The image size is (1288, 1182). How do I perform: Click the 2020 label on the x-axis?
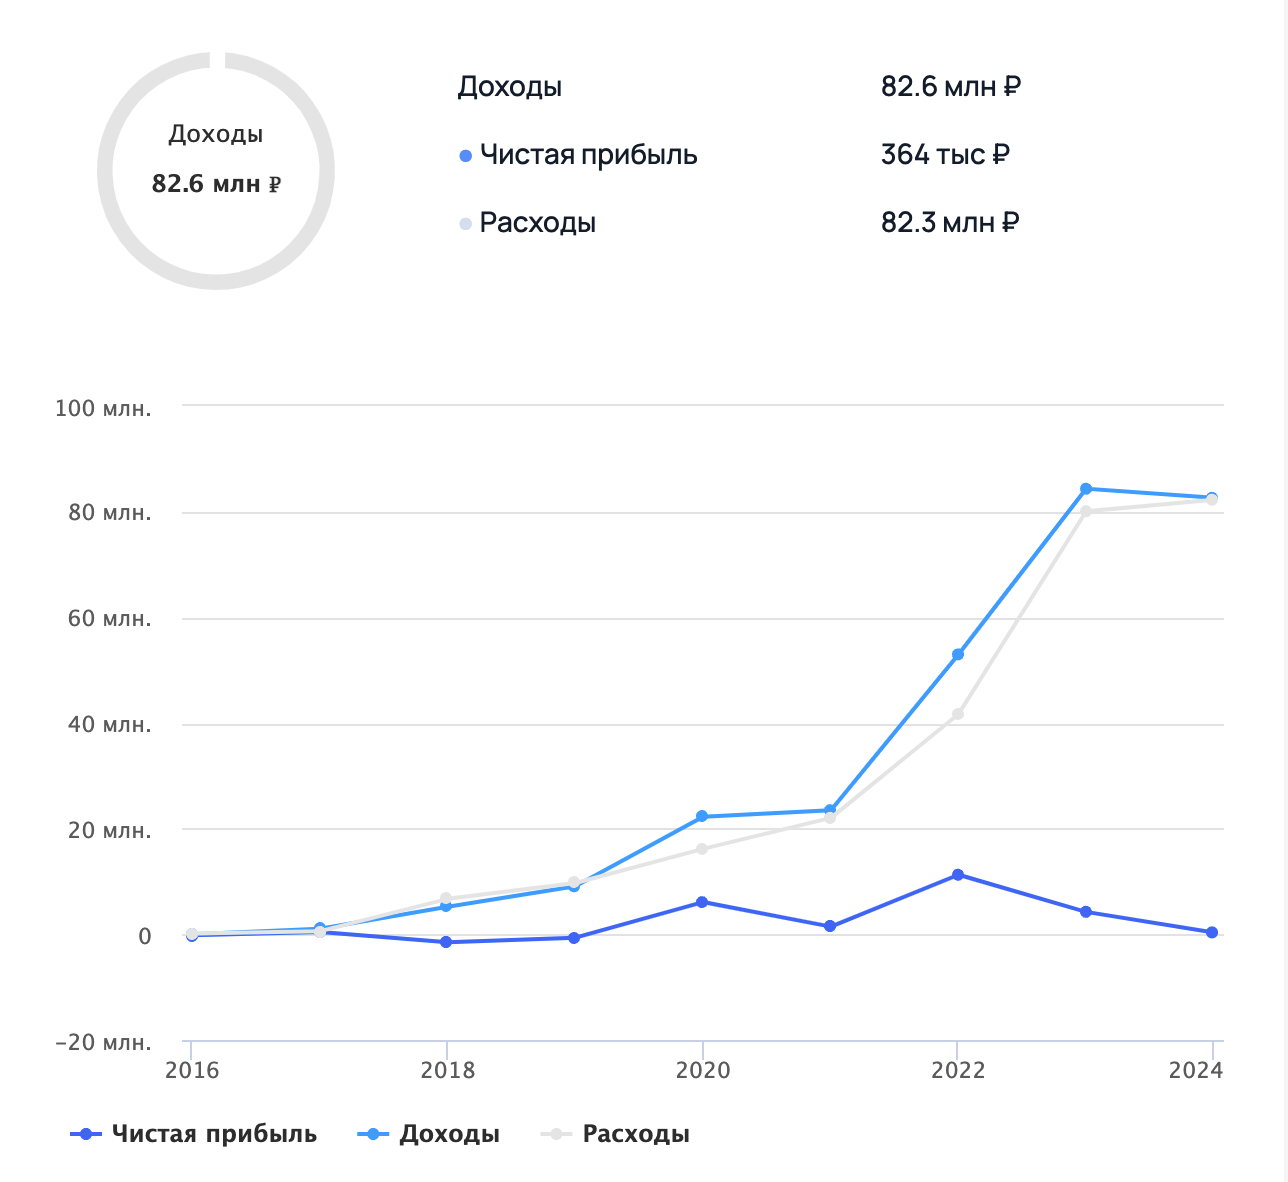702,1070
